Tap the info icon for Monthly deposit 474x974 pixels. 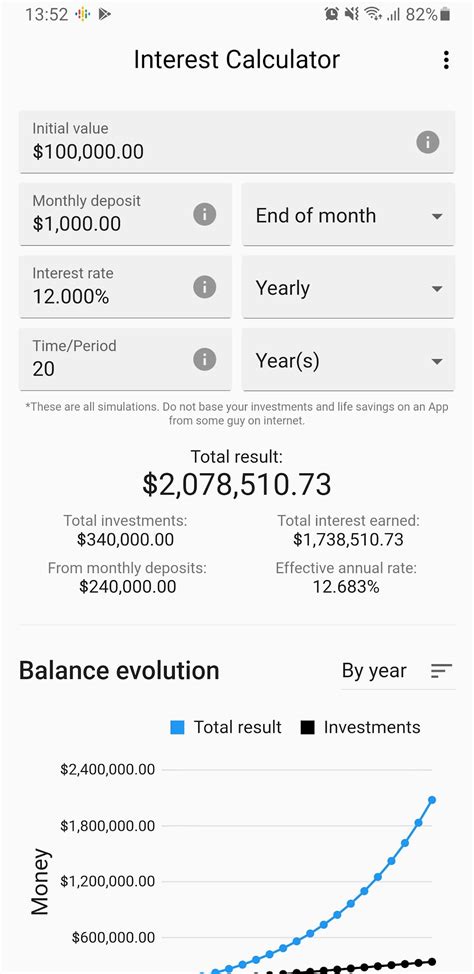pos(204,214)
